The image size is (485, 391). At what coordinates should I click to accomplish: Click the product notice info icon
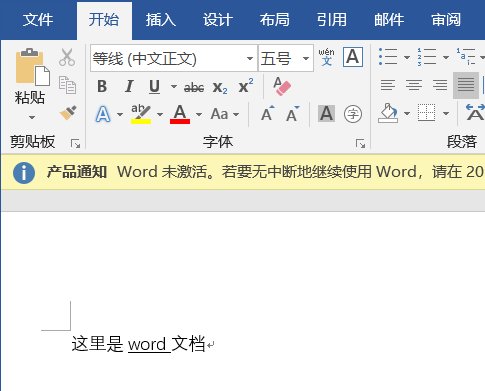pos(24,173)
